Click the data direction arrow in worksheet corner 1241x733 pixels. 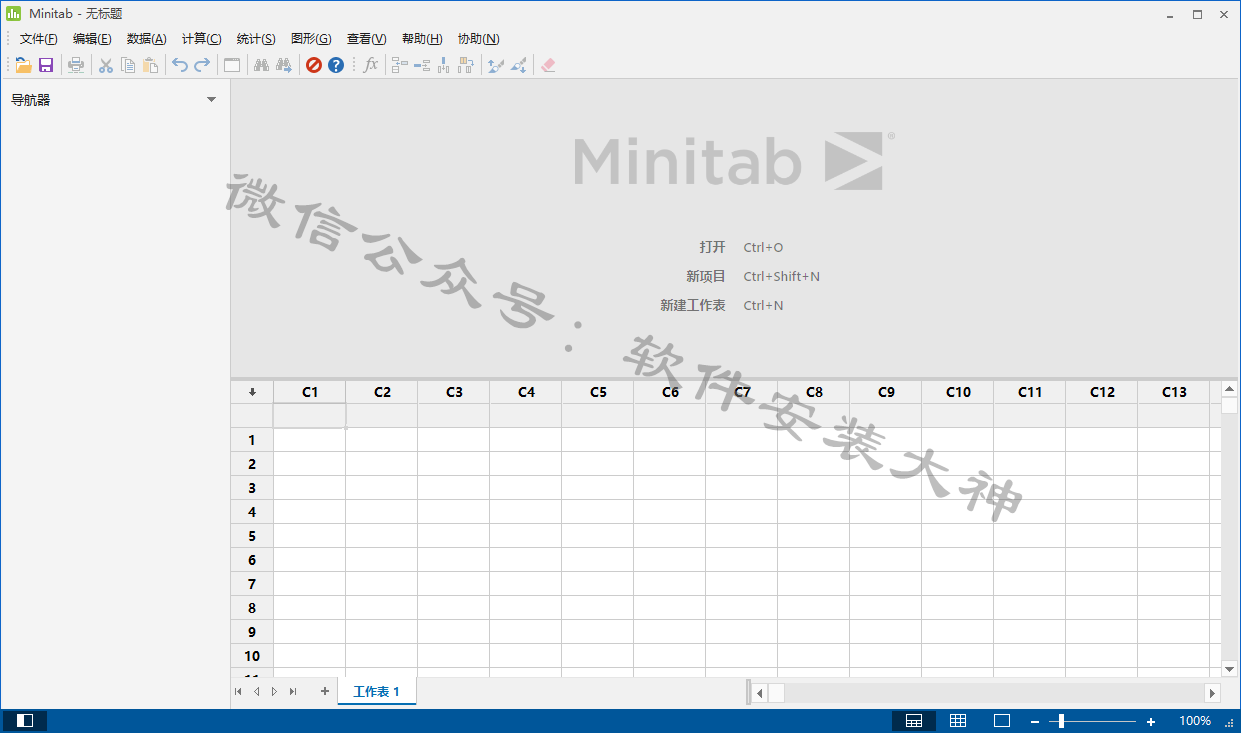tap(252, 392)
